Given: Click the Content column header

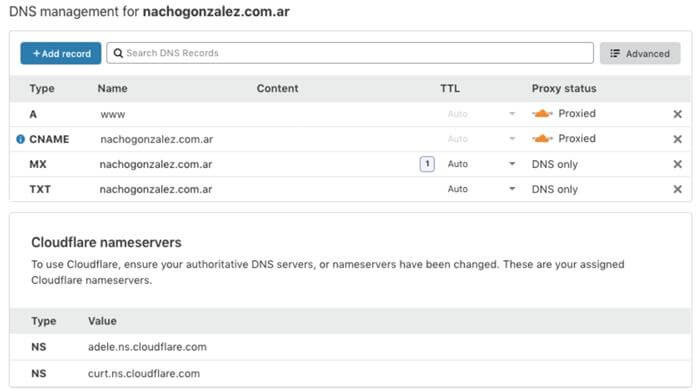Looking at the screenshot, I should [x=277, y=88].
